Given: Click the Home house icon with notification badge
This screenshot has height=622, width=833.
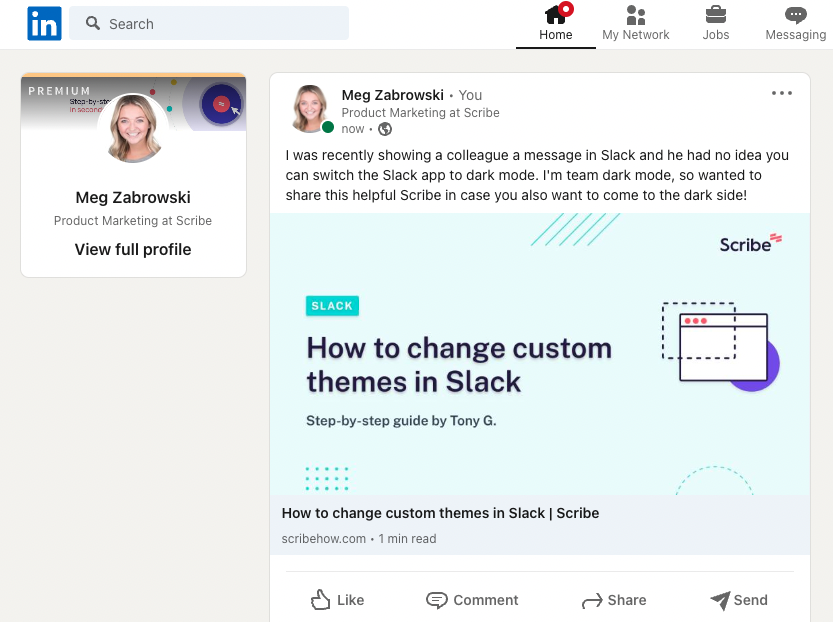Looking at the screenshot, I should pyautogui.click(x=558, y=13).
